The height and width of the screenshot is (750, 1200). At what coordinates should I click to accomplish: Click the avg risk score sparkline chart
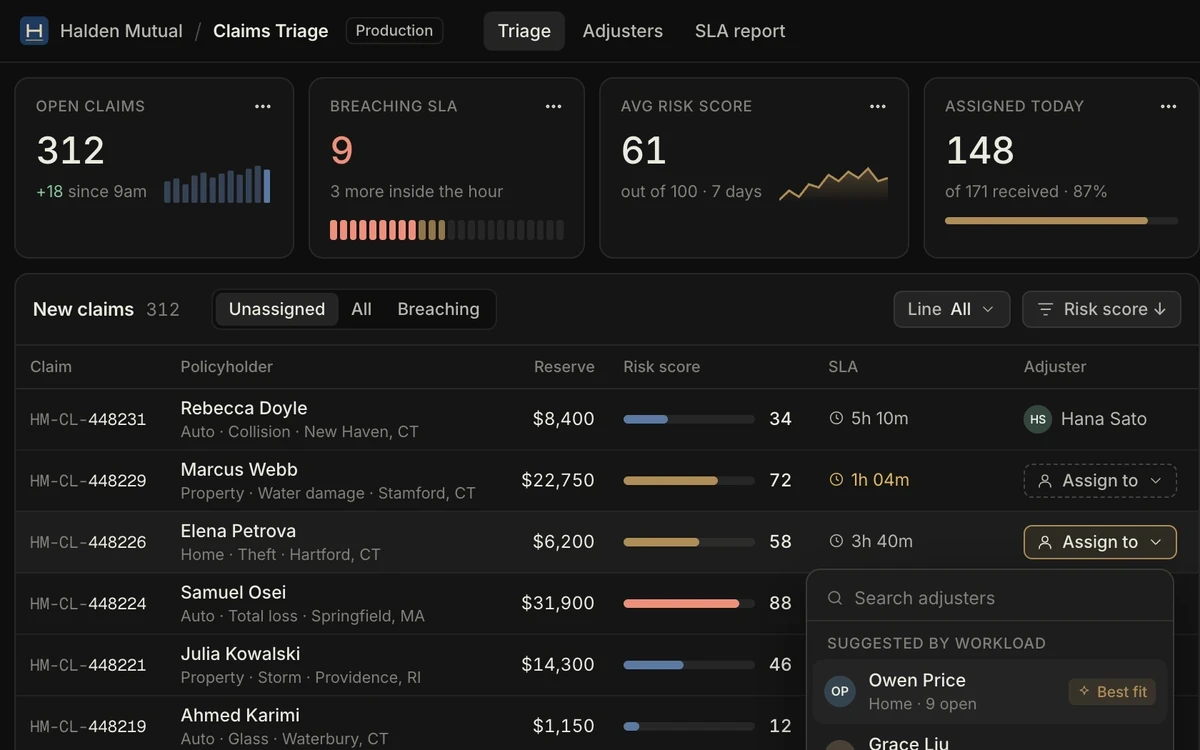(x=833, y=185)
